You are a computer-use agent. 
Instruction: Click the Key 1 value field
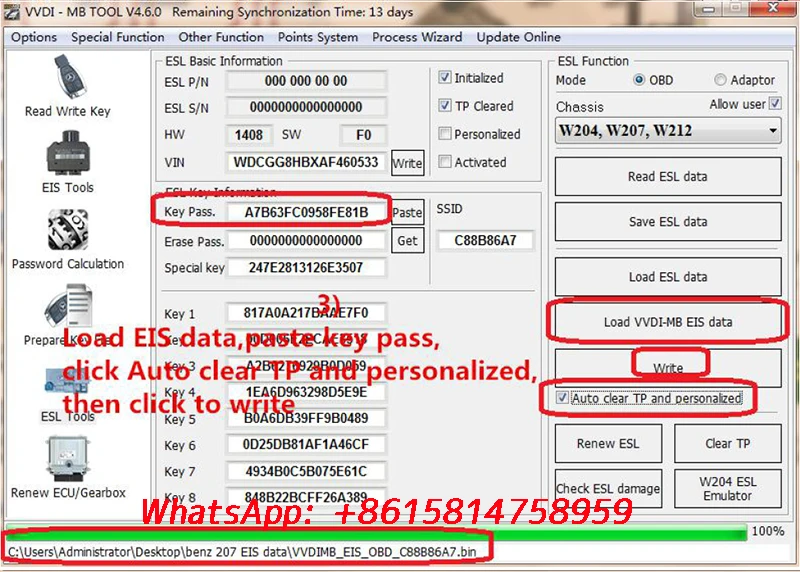pos(306,312)
